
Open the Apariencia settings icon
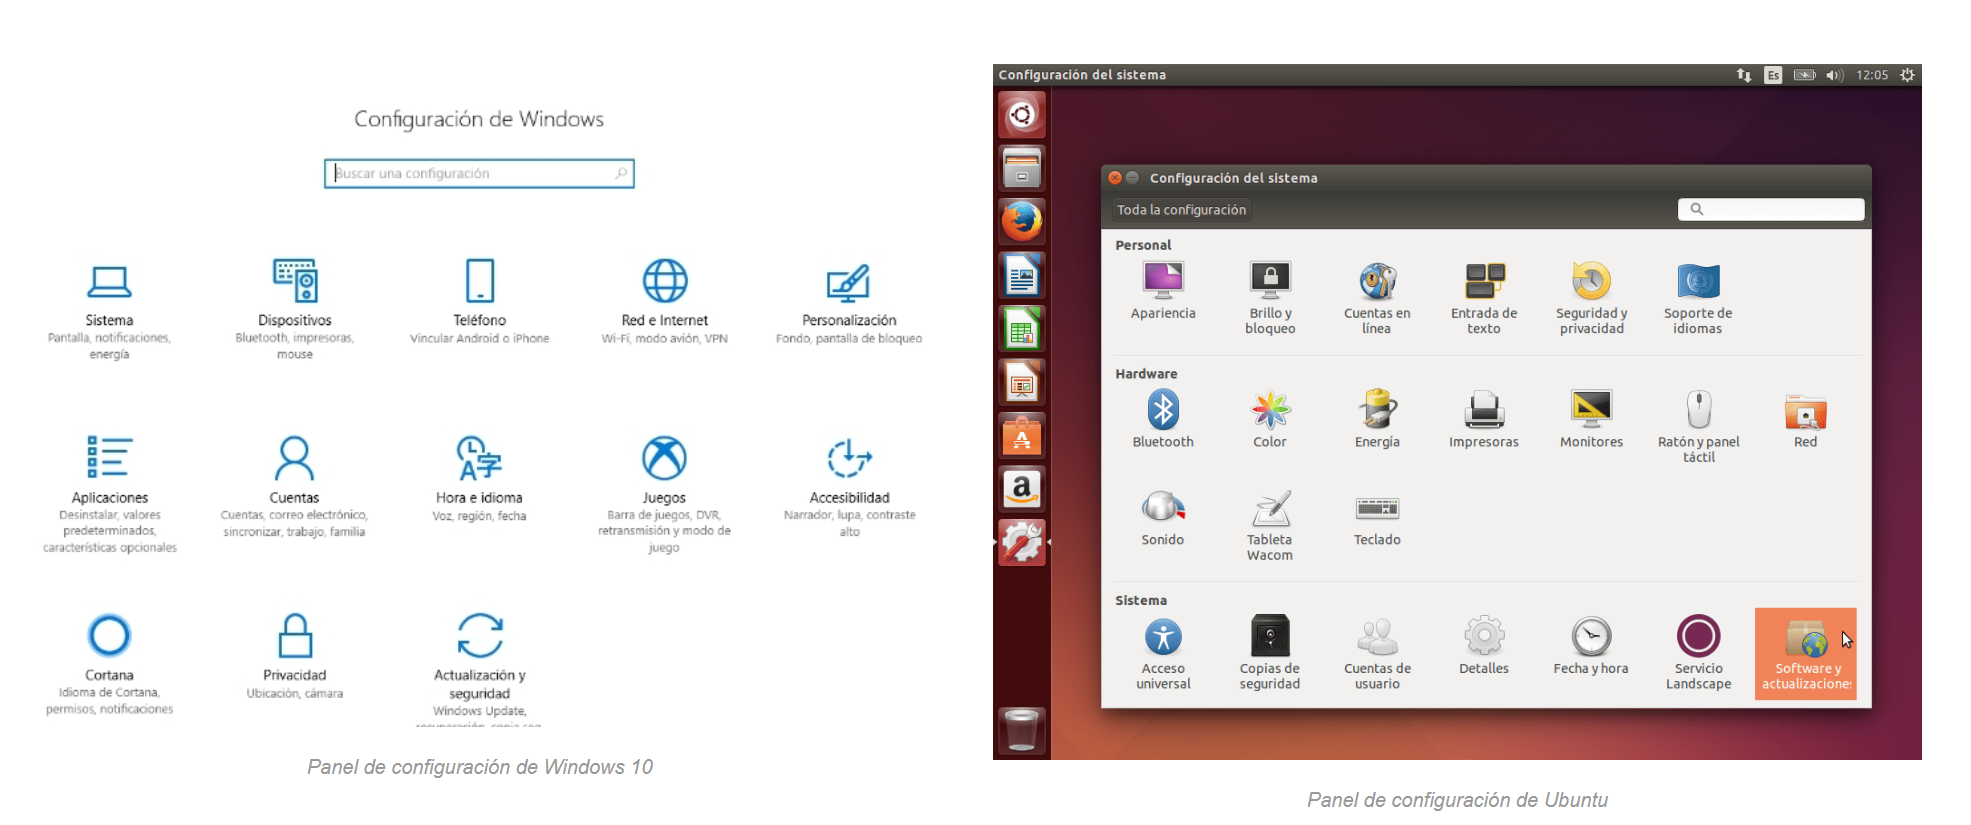[x=1162, y=282]
